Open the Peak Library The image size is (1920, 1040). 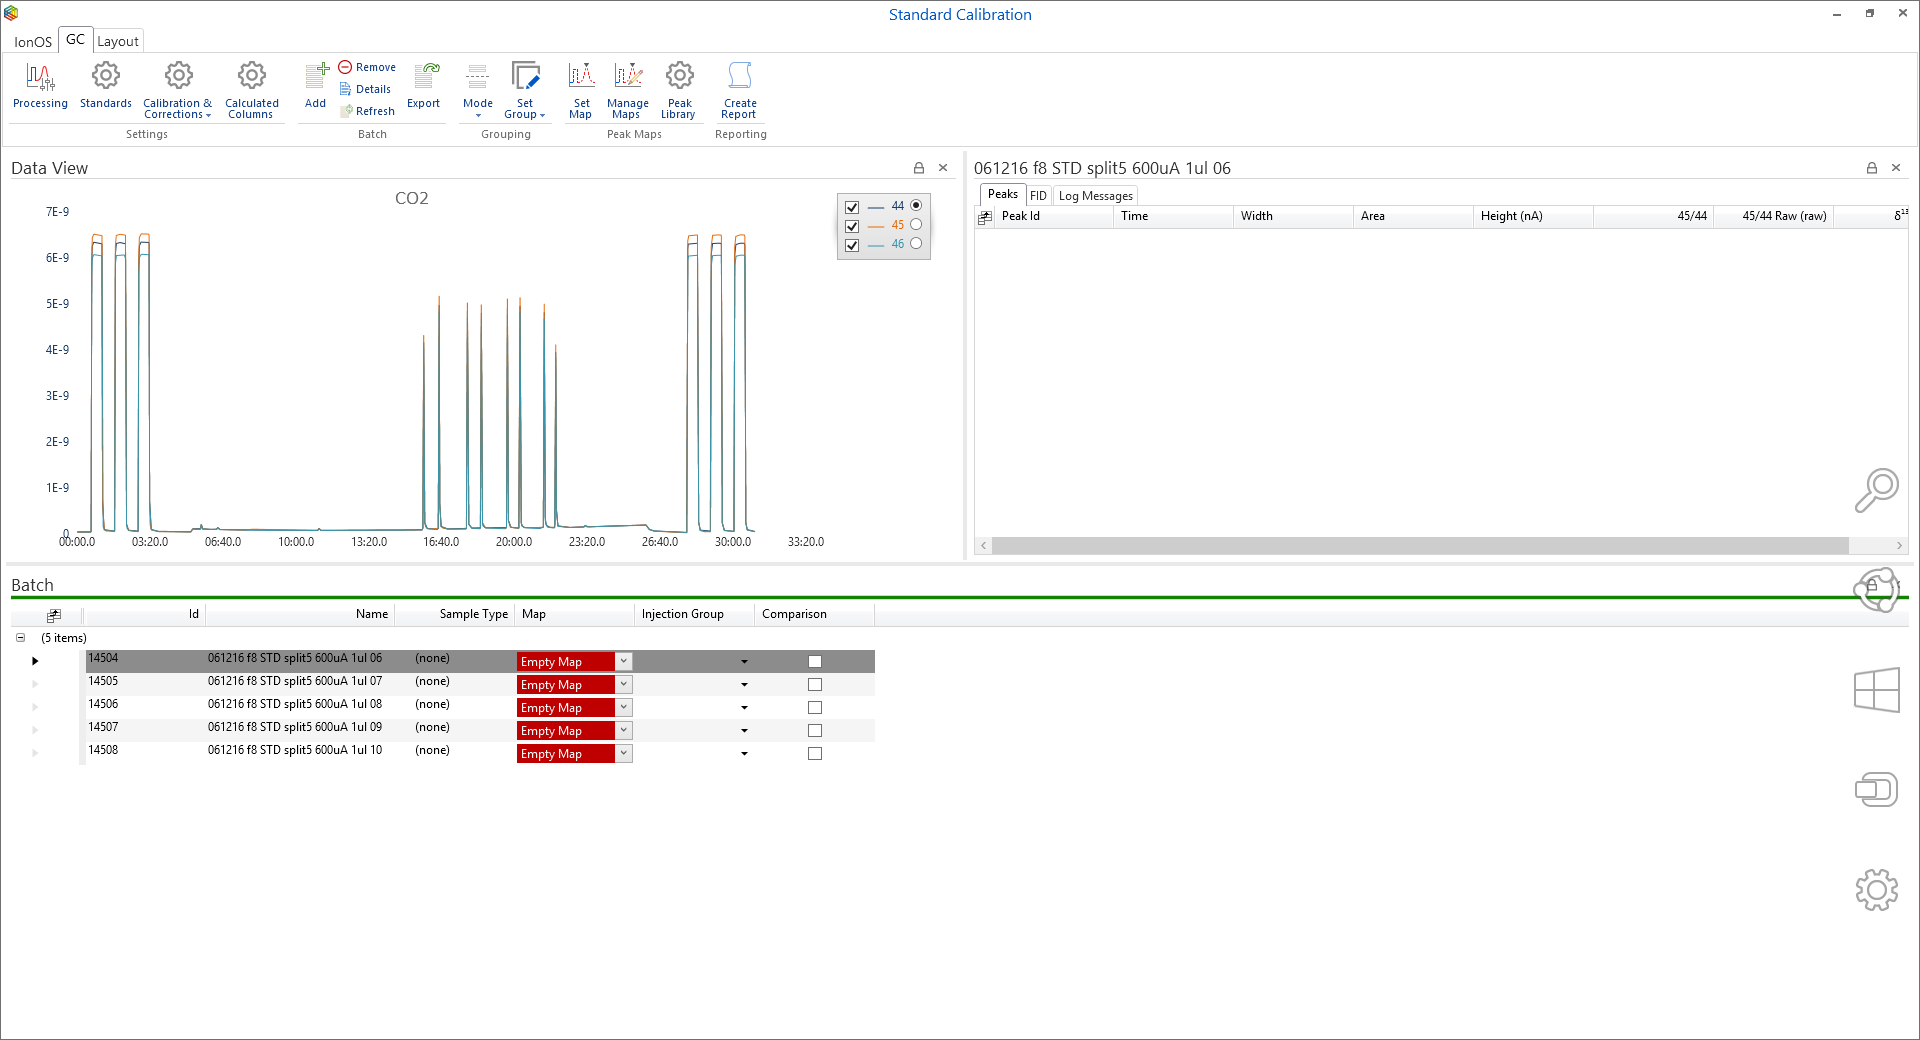click(x=679, y=86)
